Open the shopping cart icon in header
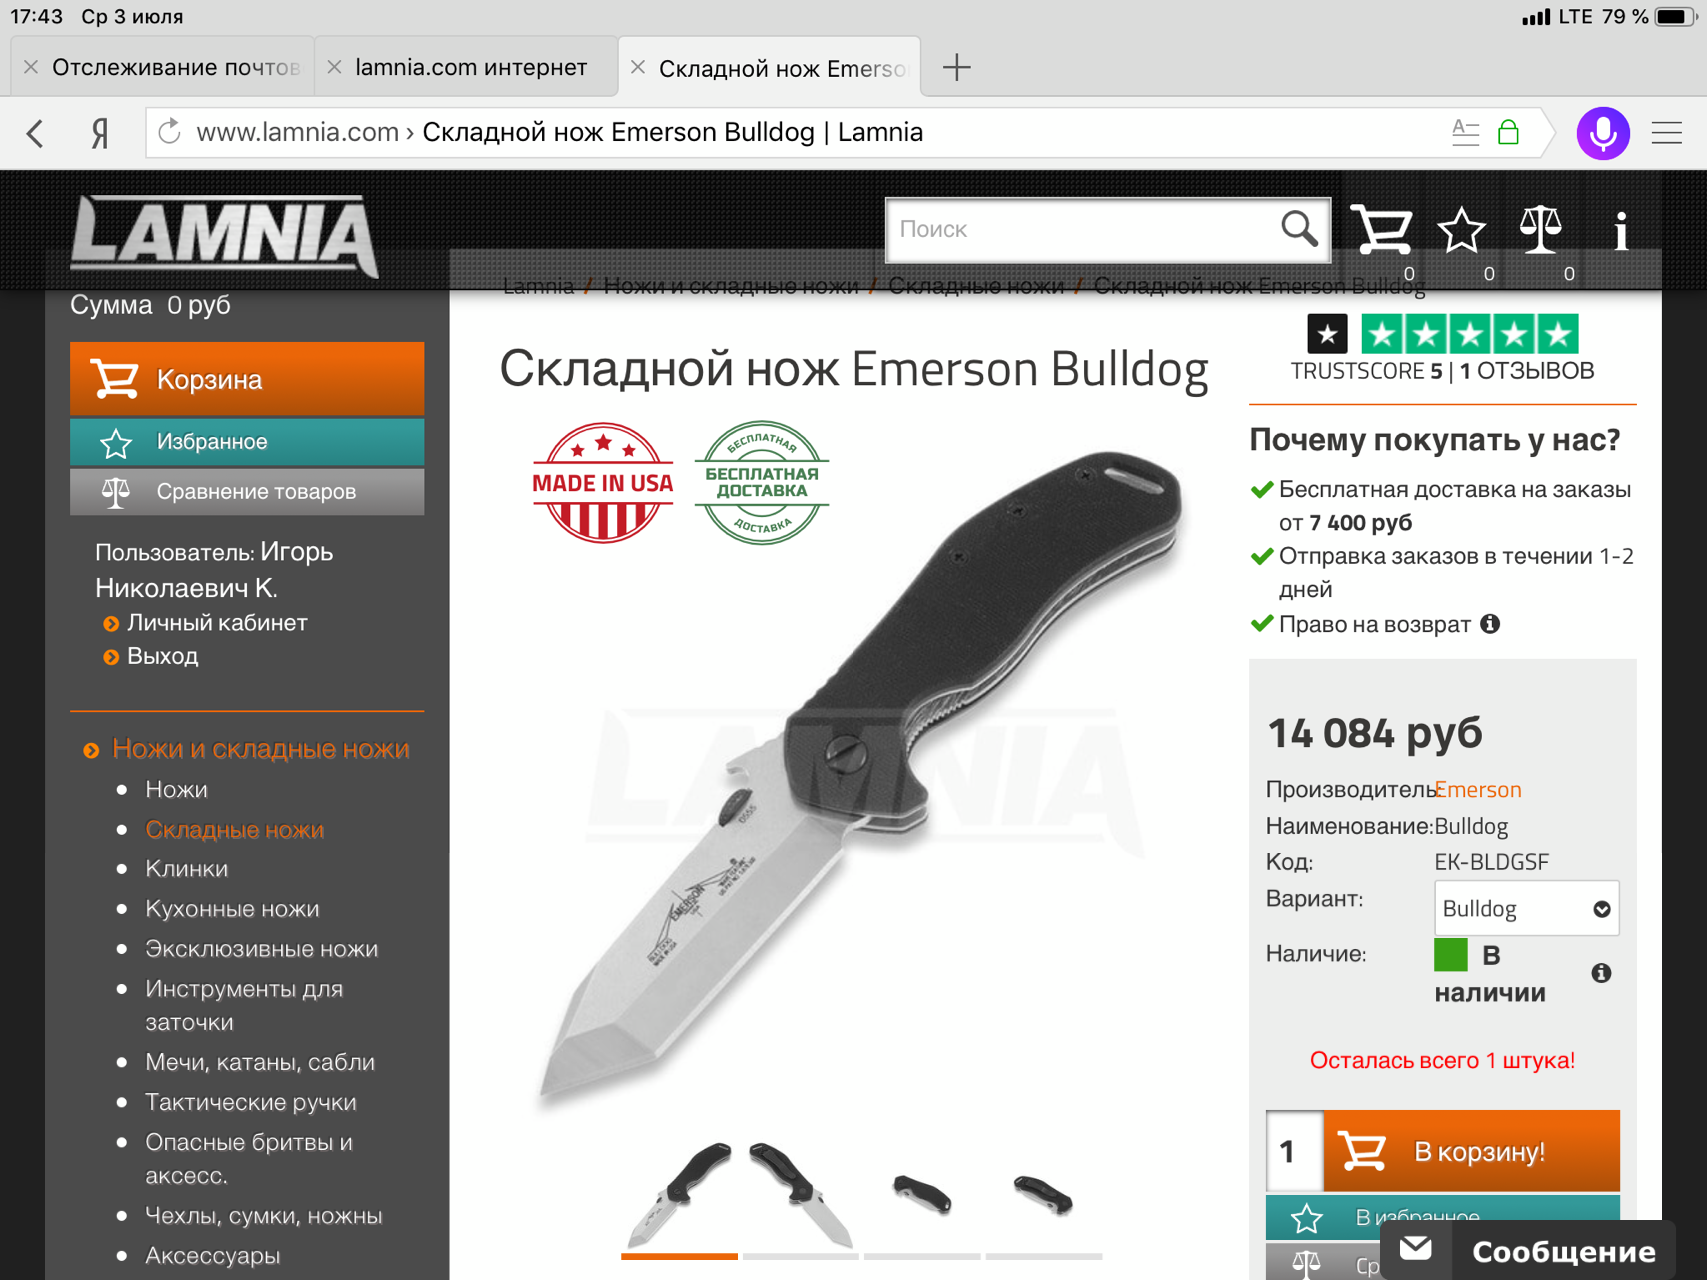Screen dimensions: 1707x1280 click(x=1381, y=230)
